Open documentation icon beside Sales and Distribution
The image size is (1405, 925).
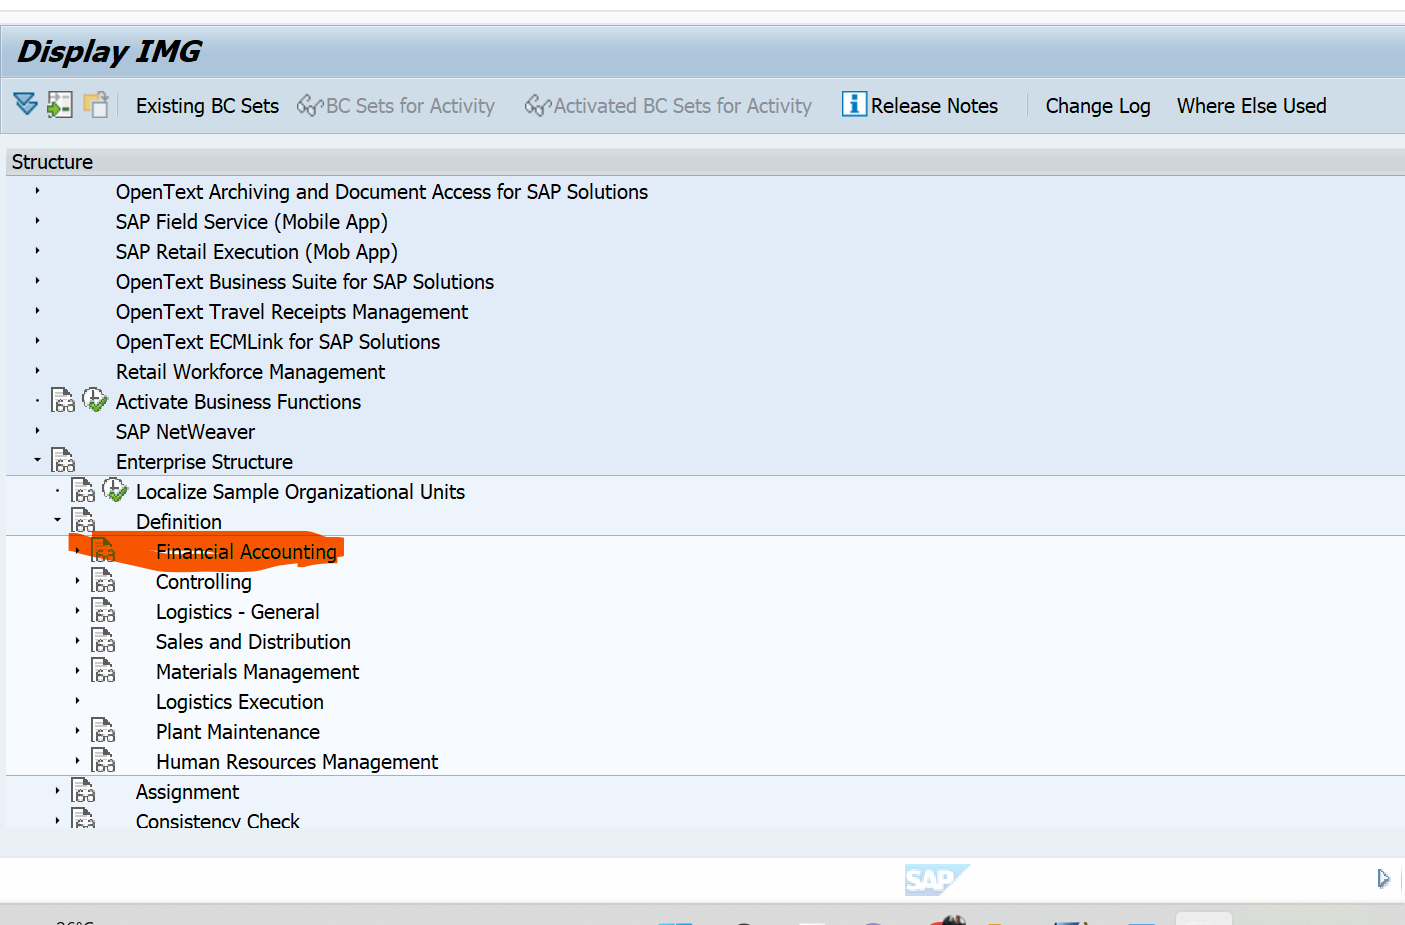[103, 641]
